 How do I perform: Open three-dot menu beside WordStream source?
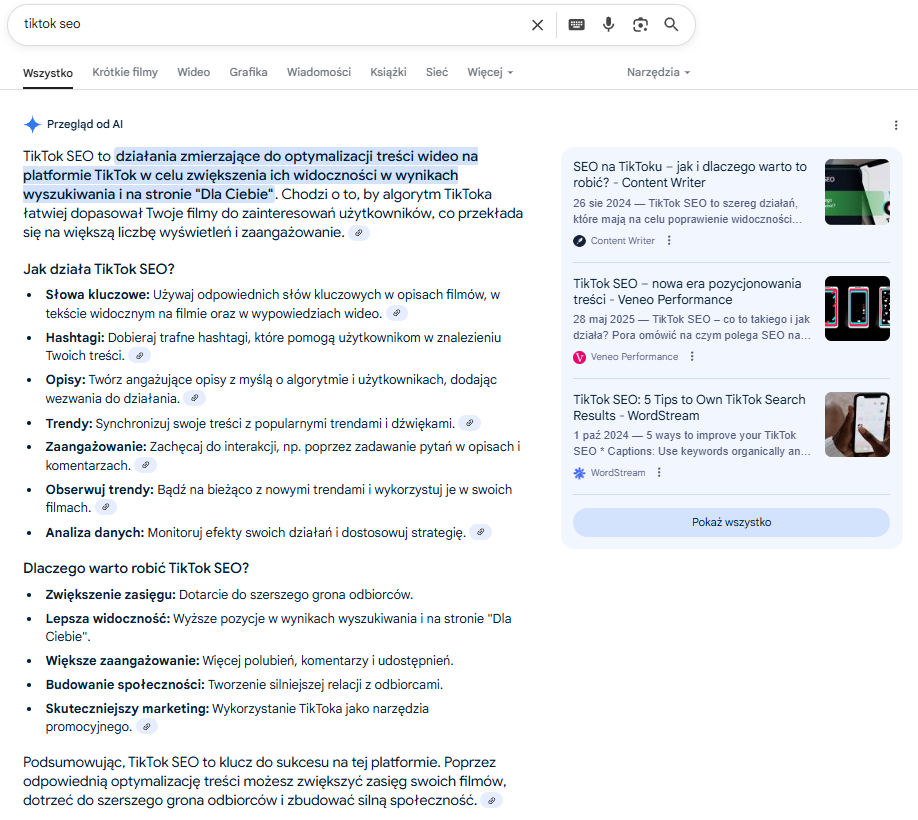click(659, 473)
